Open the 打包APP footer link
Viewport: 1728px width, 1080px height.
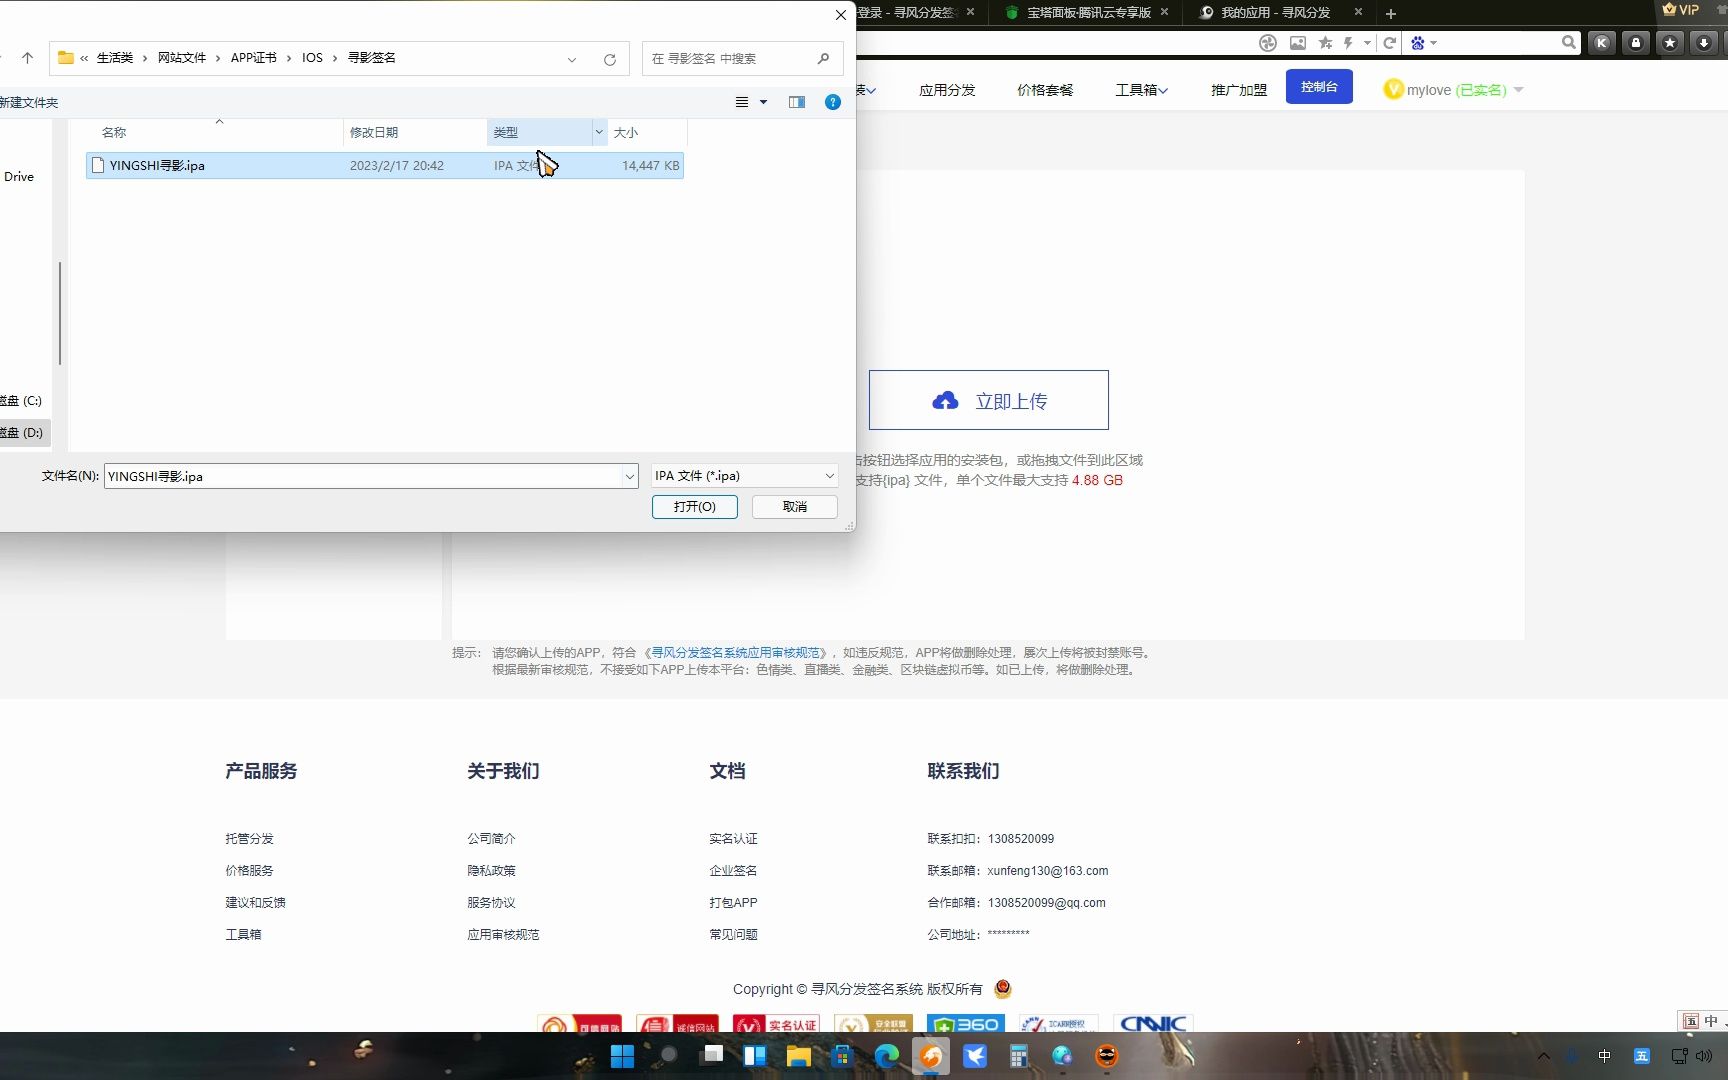pyautogui.click(x=733, y=903)
